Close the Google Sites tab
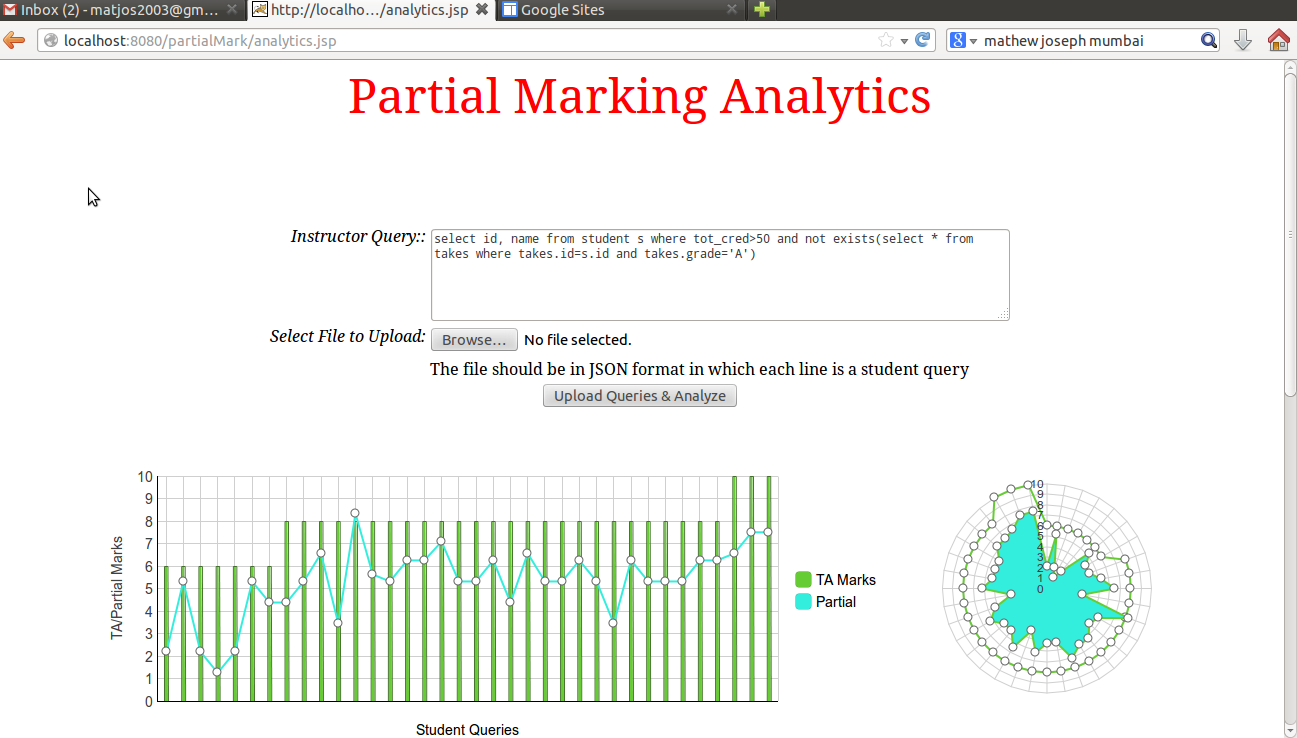This screenshot has height=738, width=1297. [x=731, y=10]
